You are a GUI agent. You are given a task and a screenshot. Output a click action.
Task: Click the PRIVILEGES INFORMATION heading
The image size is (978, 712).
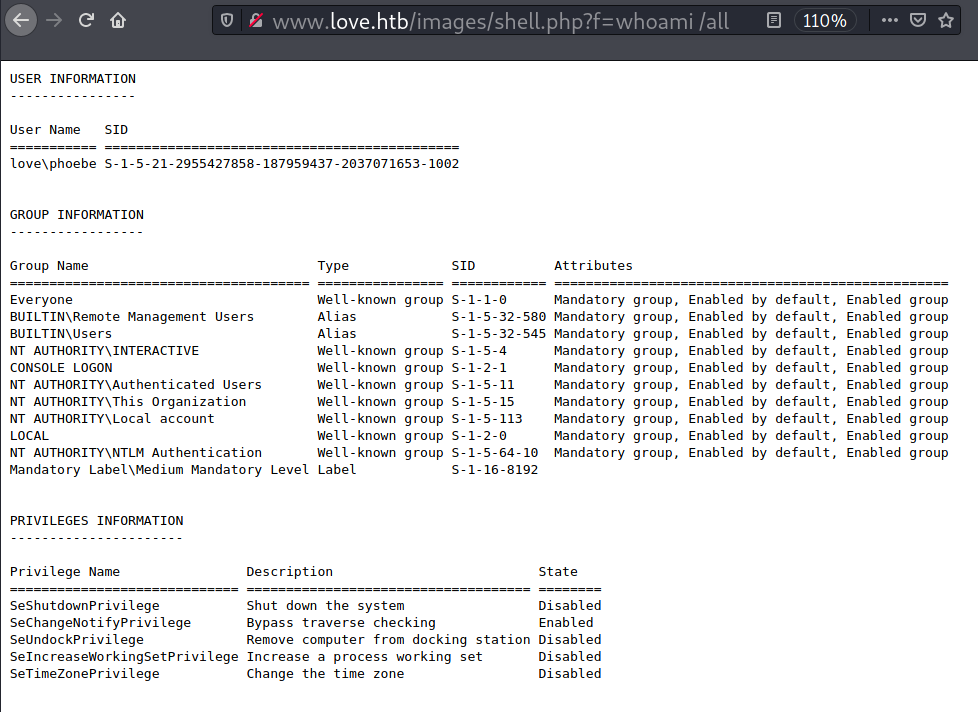[97, 520]
